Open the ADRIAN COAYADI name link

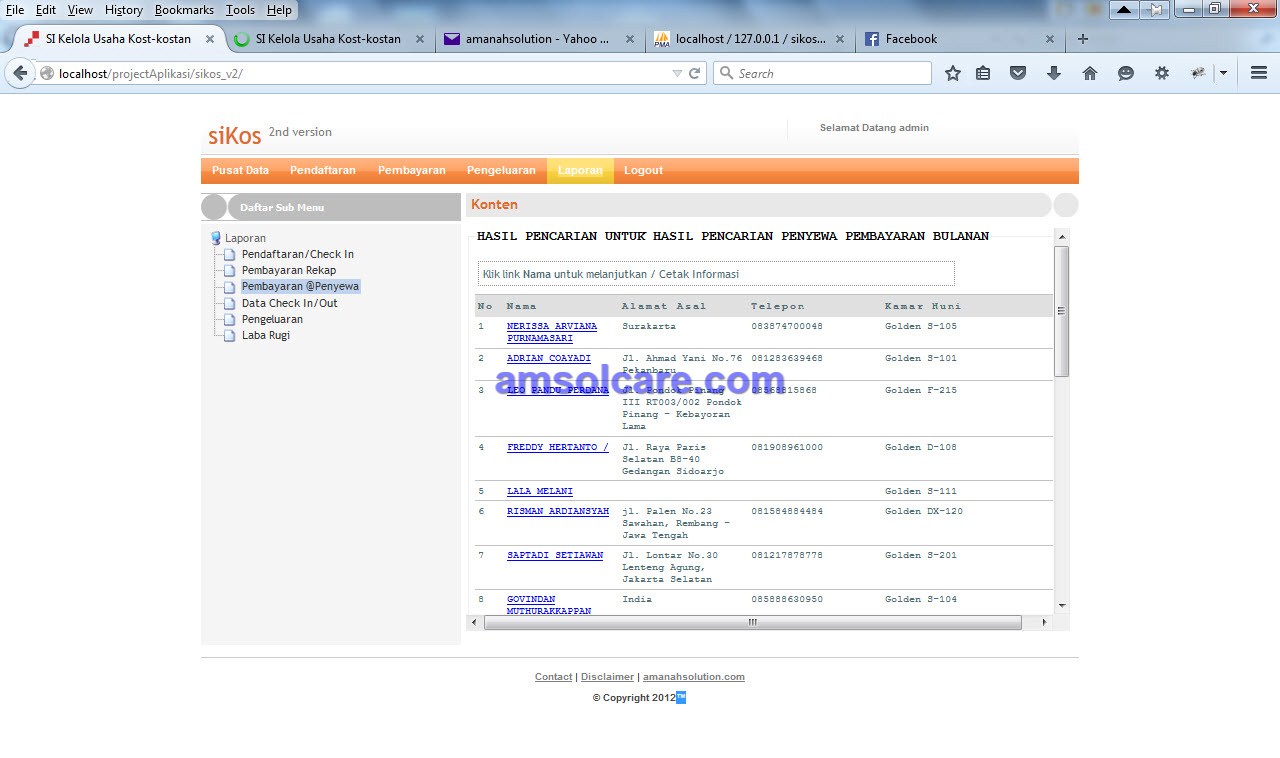coord(549,358)
